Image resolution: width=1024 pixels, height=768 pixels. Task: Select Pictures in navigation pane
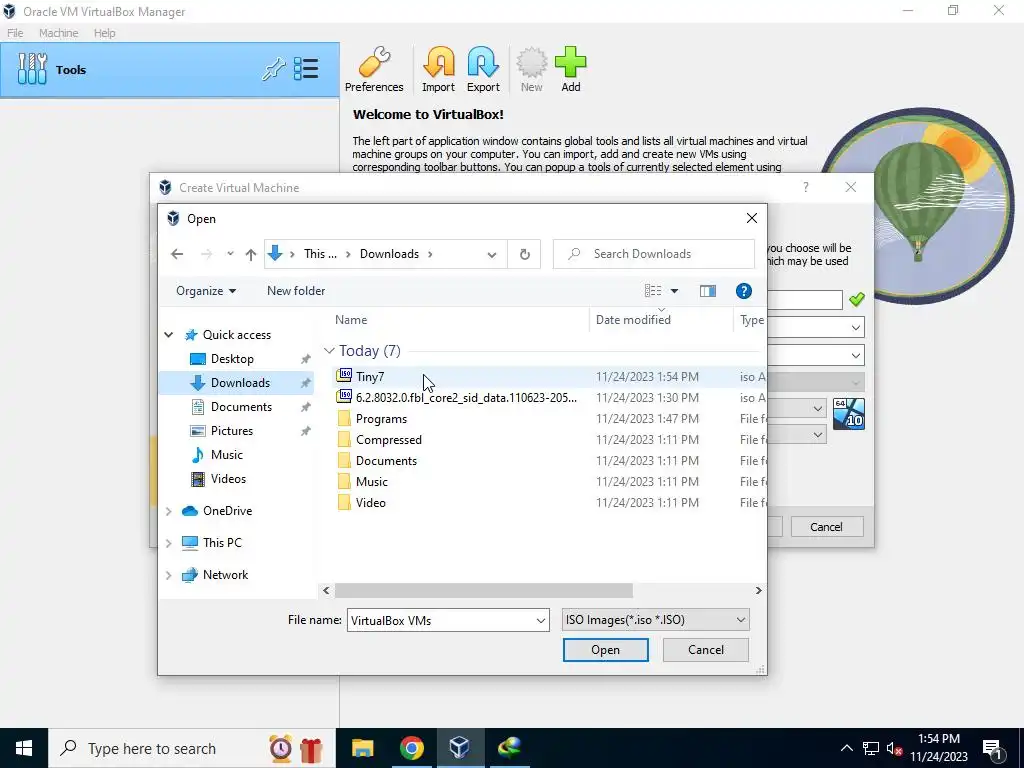(231, 431)
